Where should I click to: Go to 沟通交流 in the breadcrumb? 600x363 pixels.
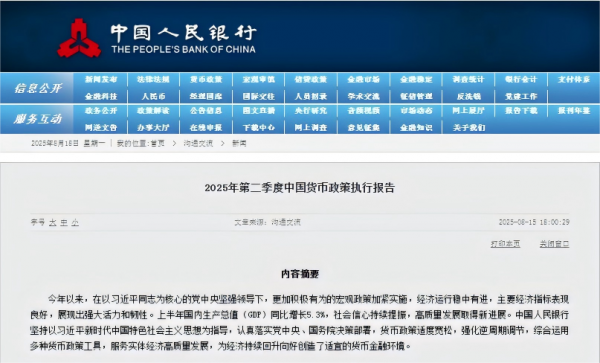(x=198, y=143)
